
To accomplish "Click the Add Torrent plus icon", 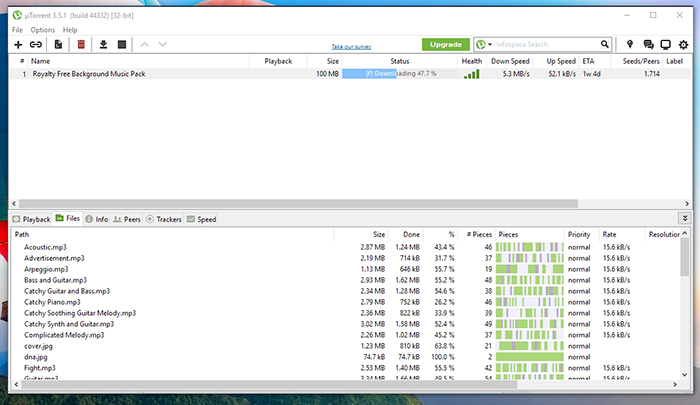I will click(x=18, y=45).
